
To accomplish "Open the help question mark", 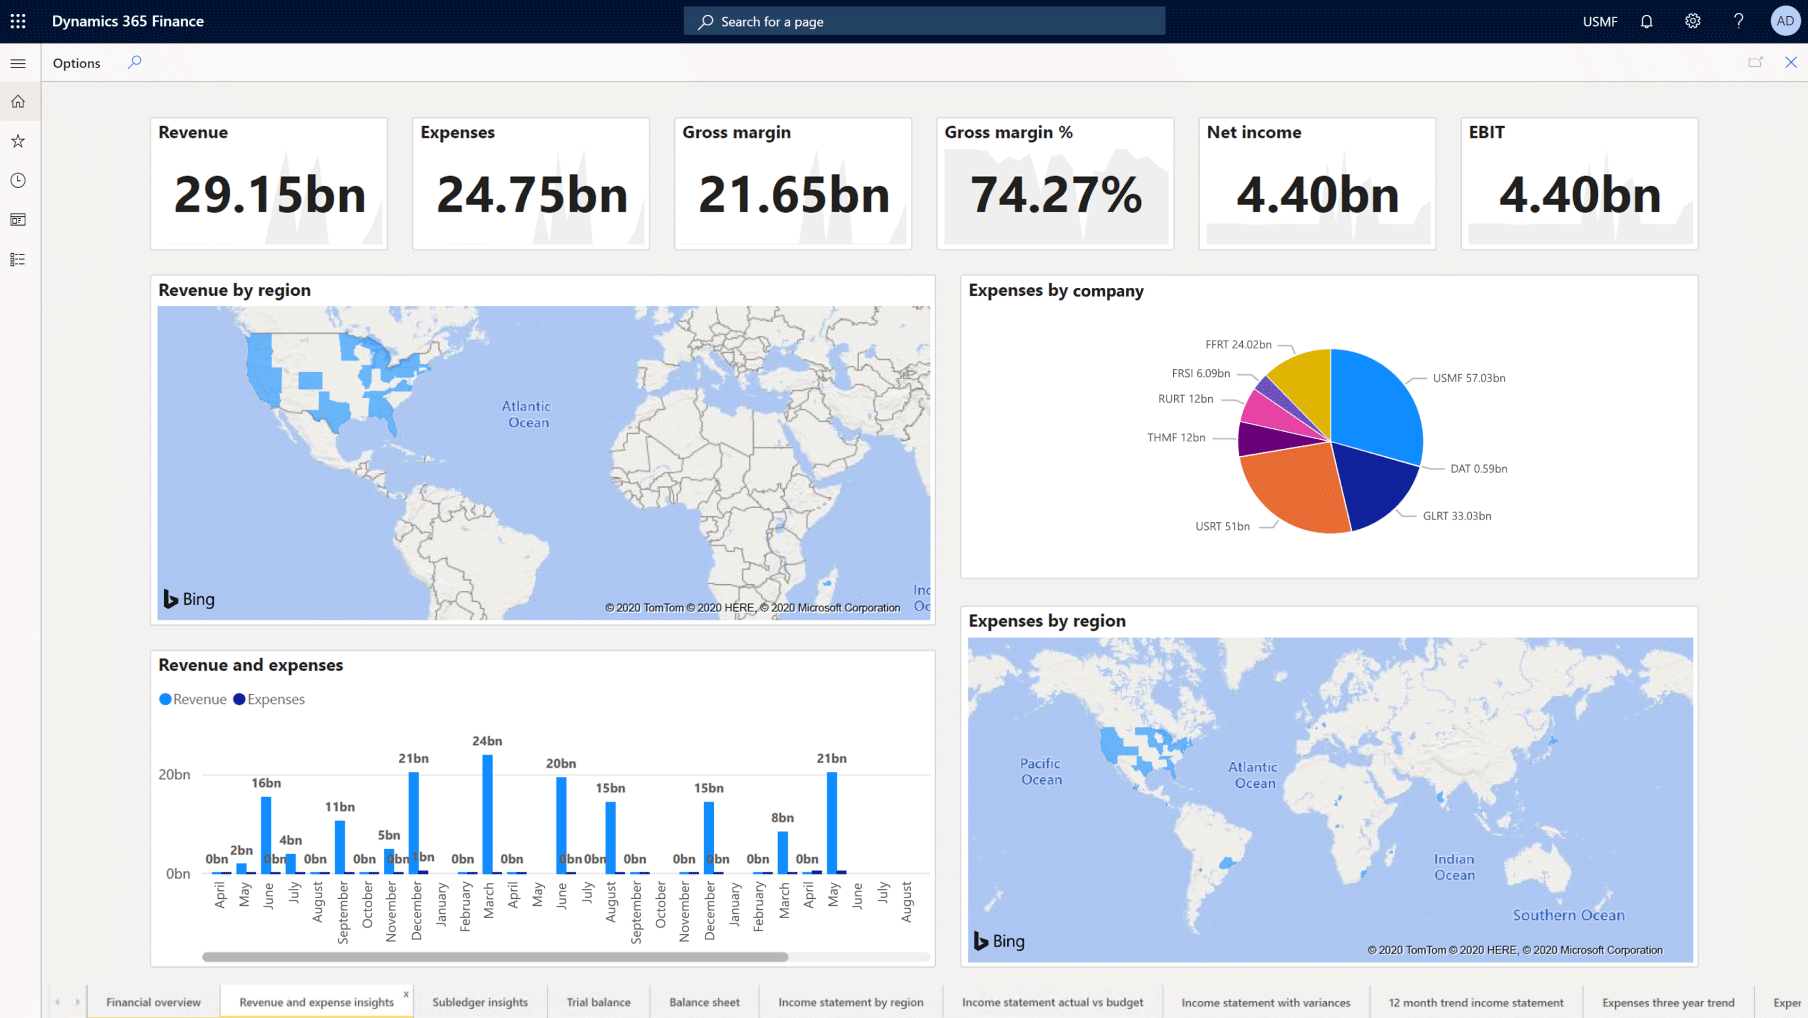I will (x=1738, y=21).
